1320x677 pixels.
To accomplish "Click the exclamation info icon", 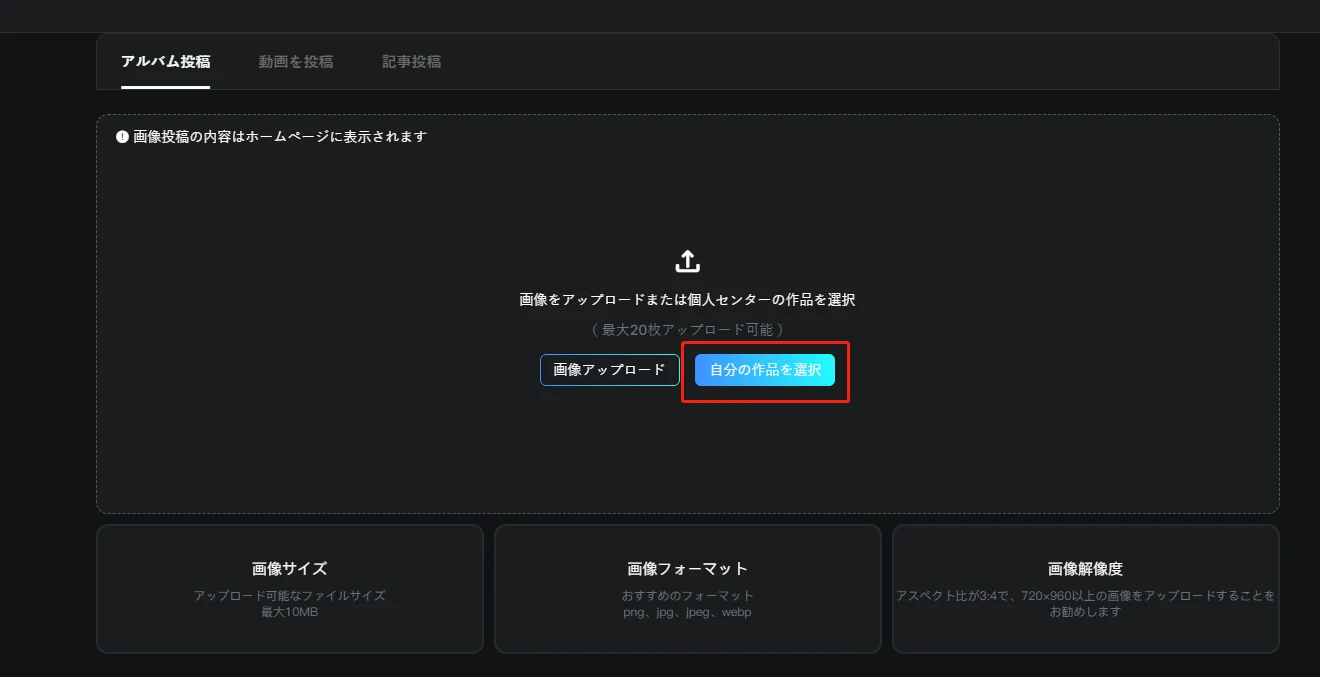I will coord(122,137).
